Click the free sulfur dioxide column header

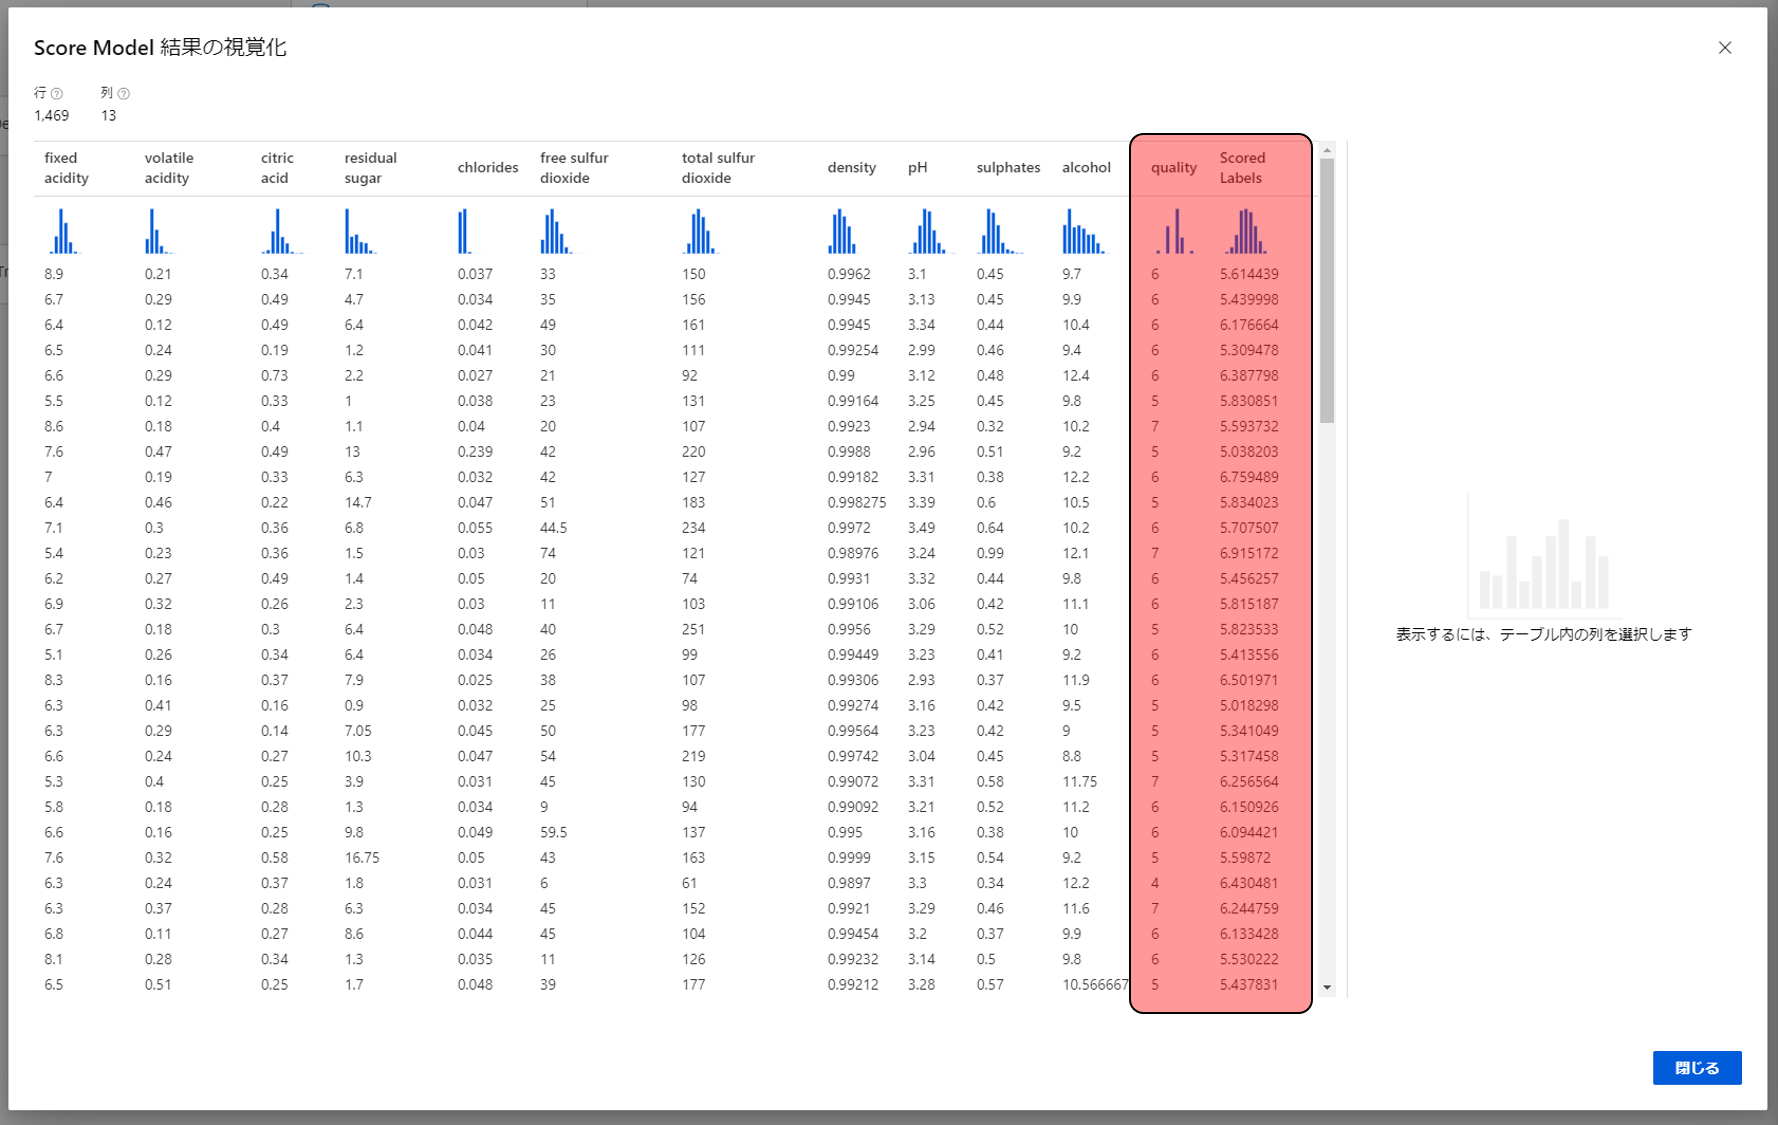coord(574,168)
